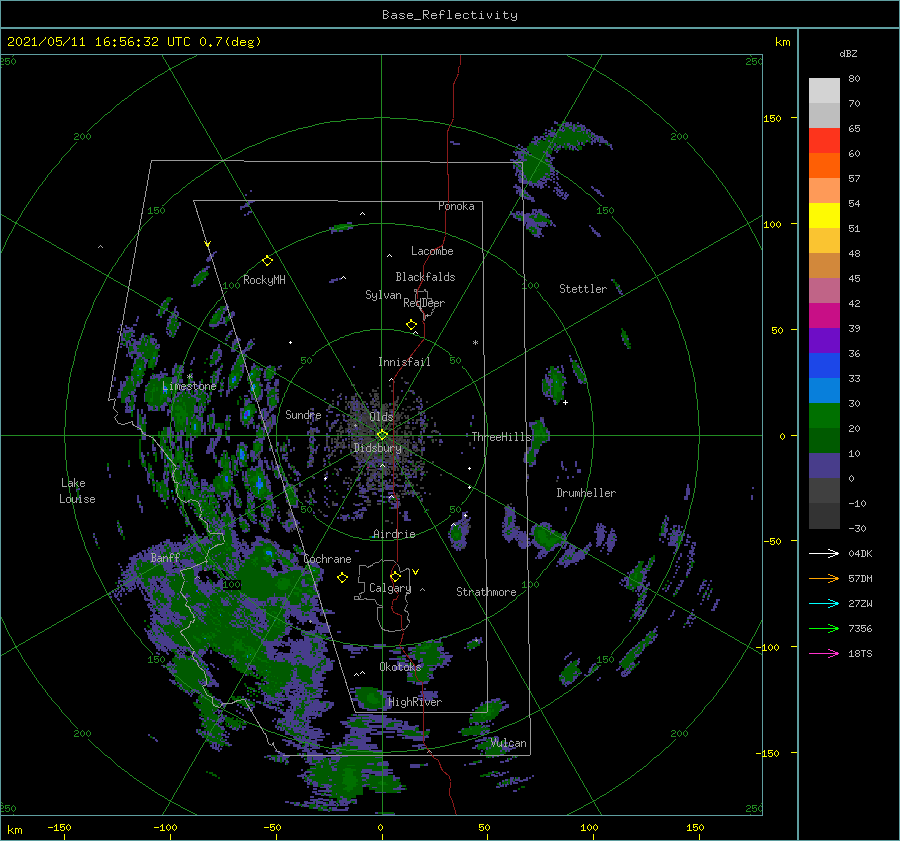Click the Limestone label
This screenshot has width=900, height=841.
pos(189,386)
